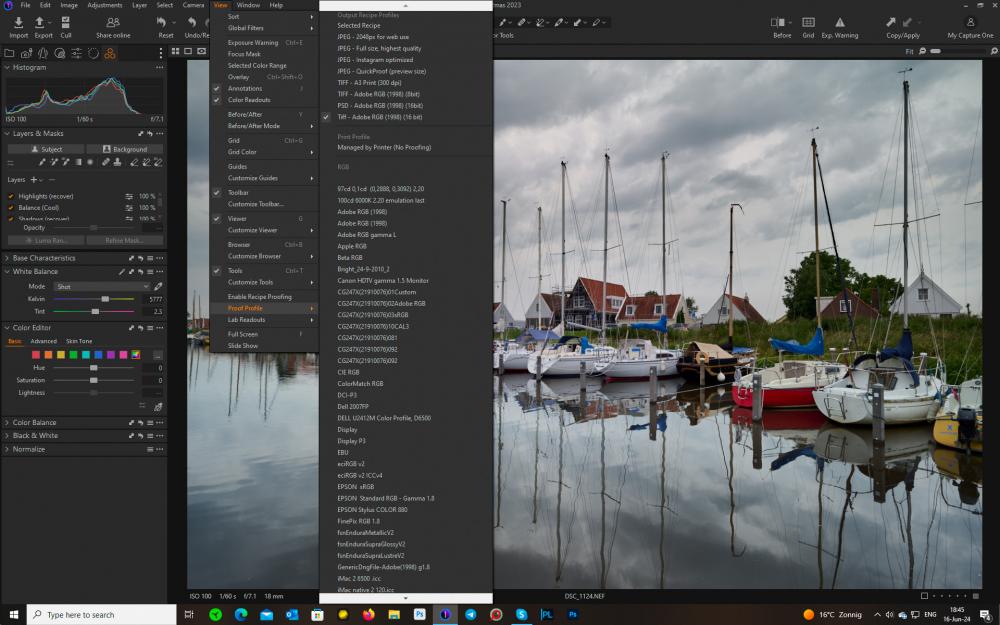Click the Refine Mask button
This screenshot has height=625, width=1000.
[124, 240]
